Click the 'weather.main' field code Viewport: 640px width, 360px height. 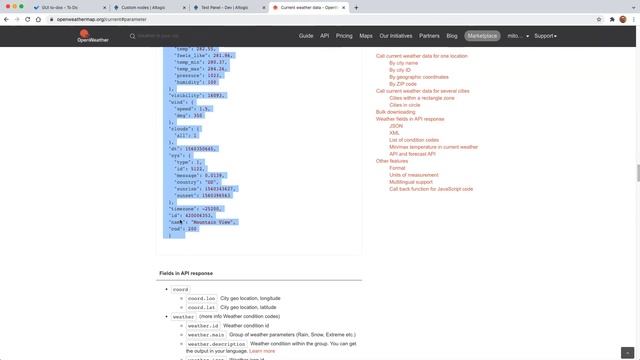206,335
